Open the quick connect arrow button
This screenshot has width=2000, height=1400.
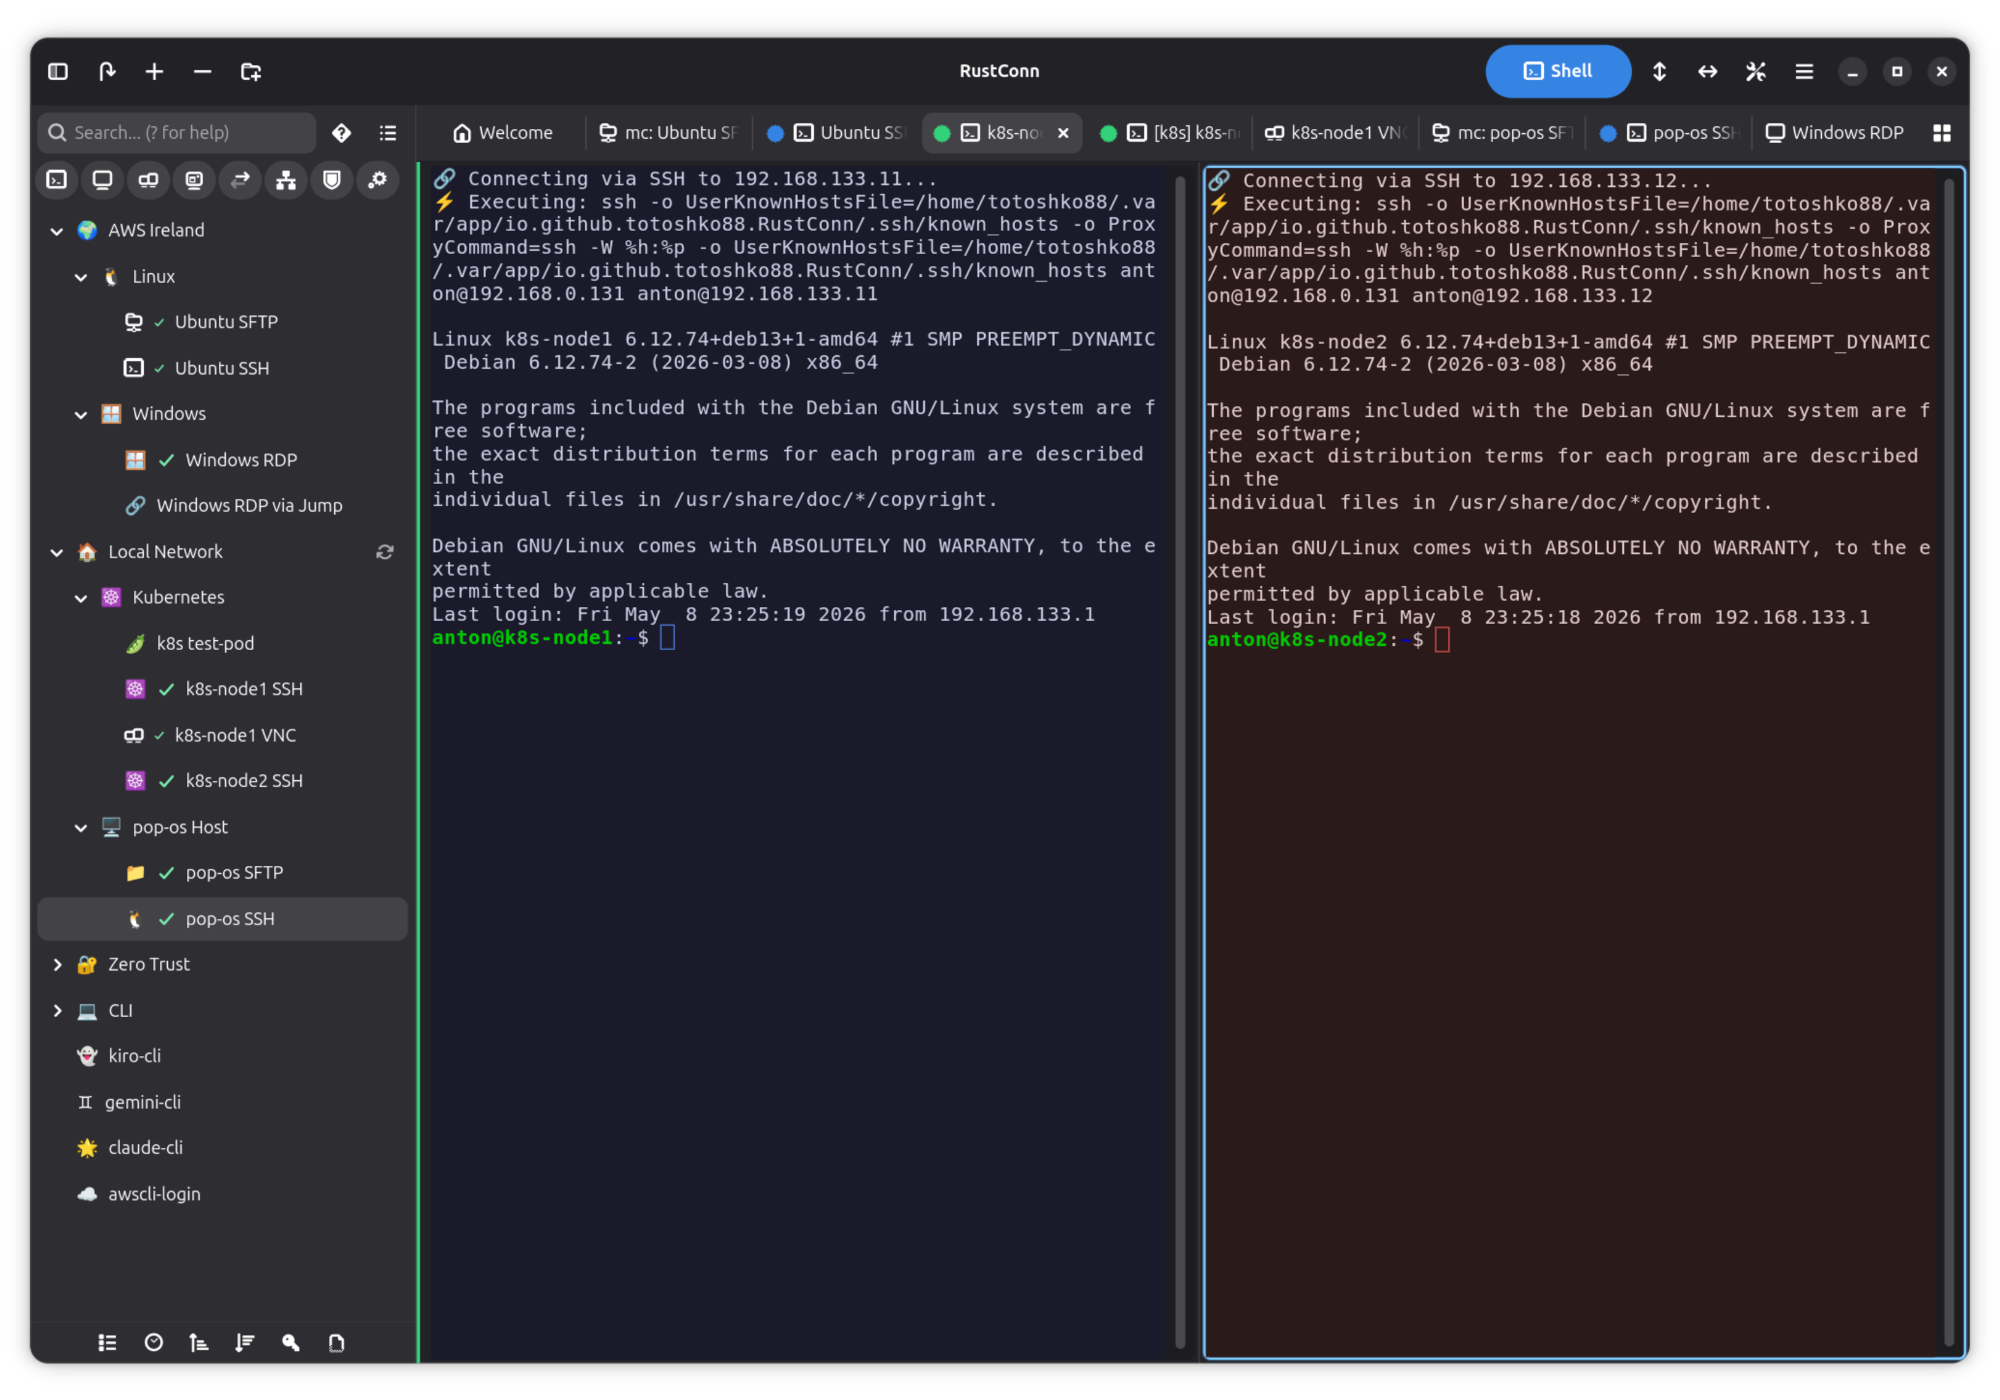pos(107,71)
